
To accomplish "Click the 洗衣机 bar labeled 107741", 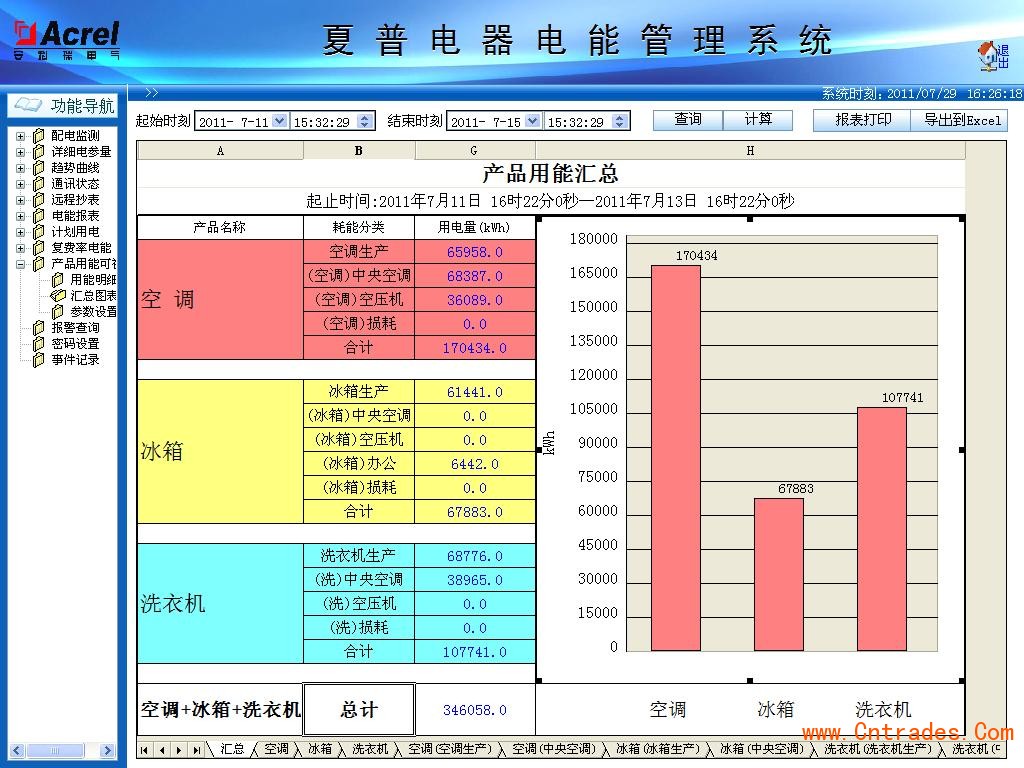I will pyautogui.click(x=882, y=529).
